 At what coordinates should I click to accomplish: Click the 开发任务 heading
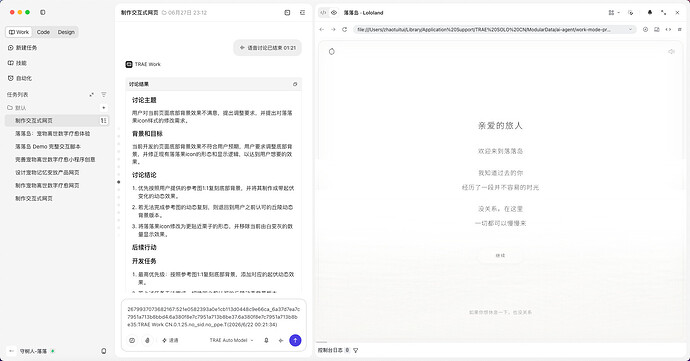point(144,261)
